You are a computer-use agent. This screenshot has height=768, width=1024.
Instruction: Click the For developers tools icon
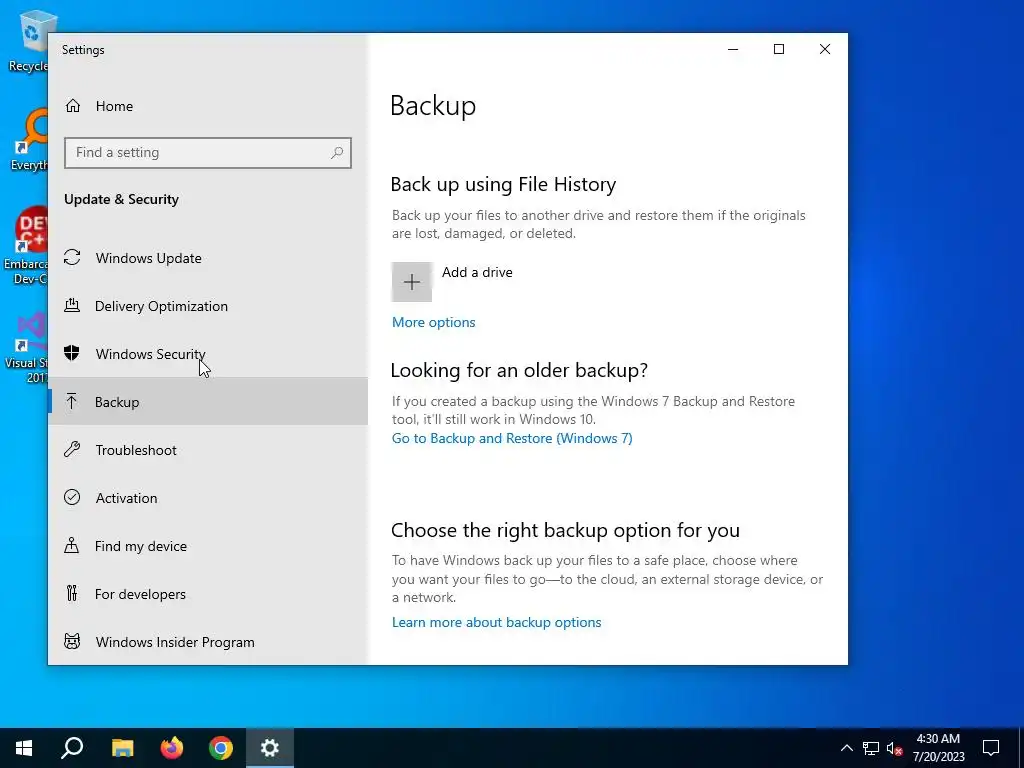[x=72, y=594]
